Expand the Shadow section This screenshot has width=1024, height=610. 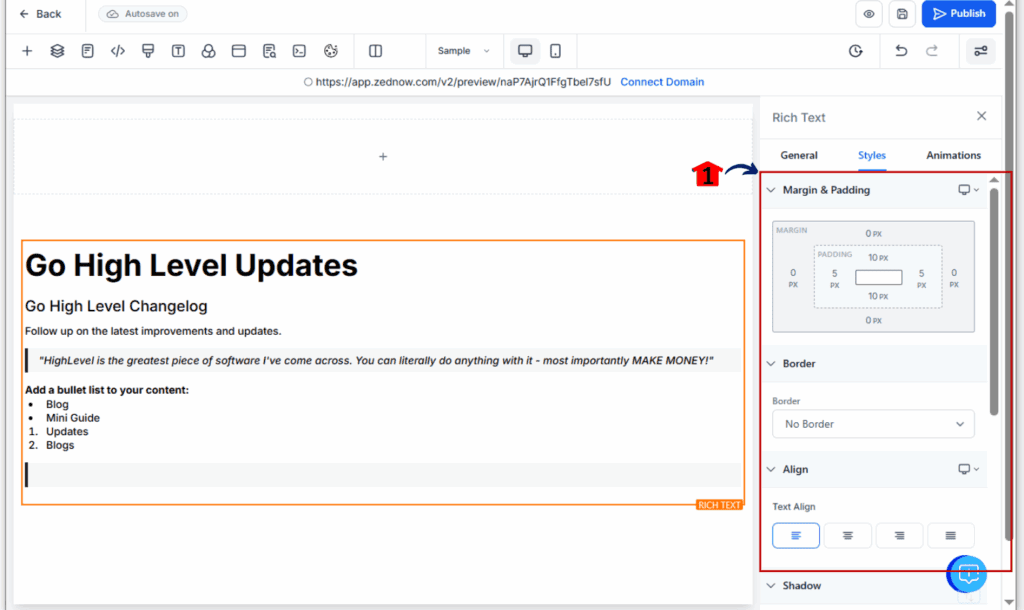coord(771,586)
